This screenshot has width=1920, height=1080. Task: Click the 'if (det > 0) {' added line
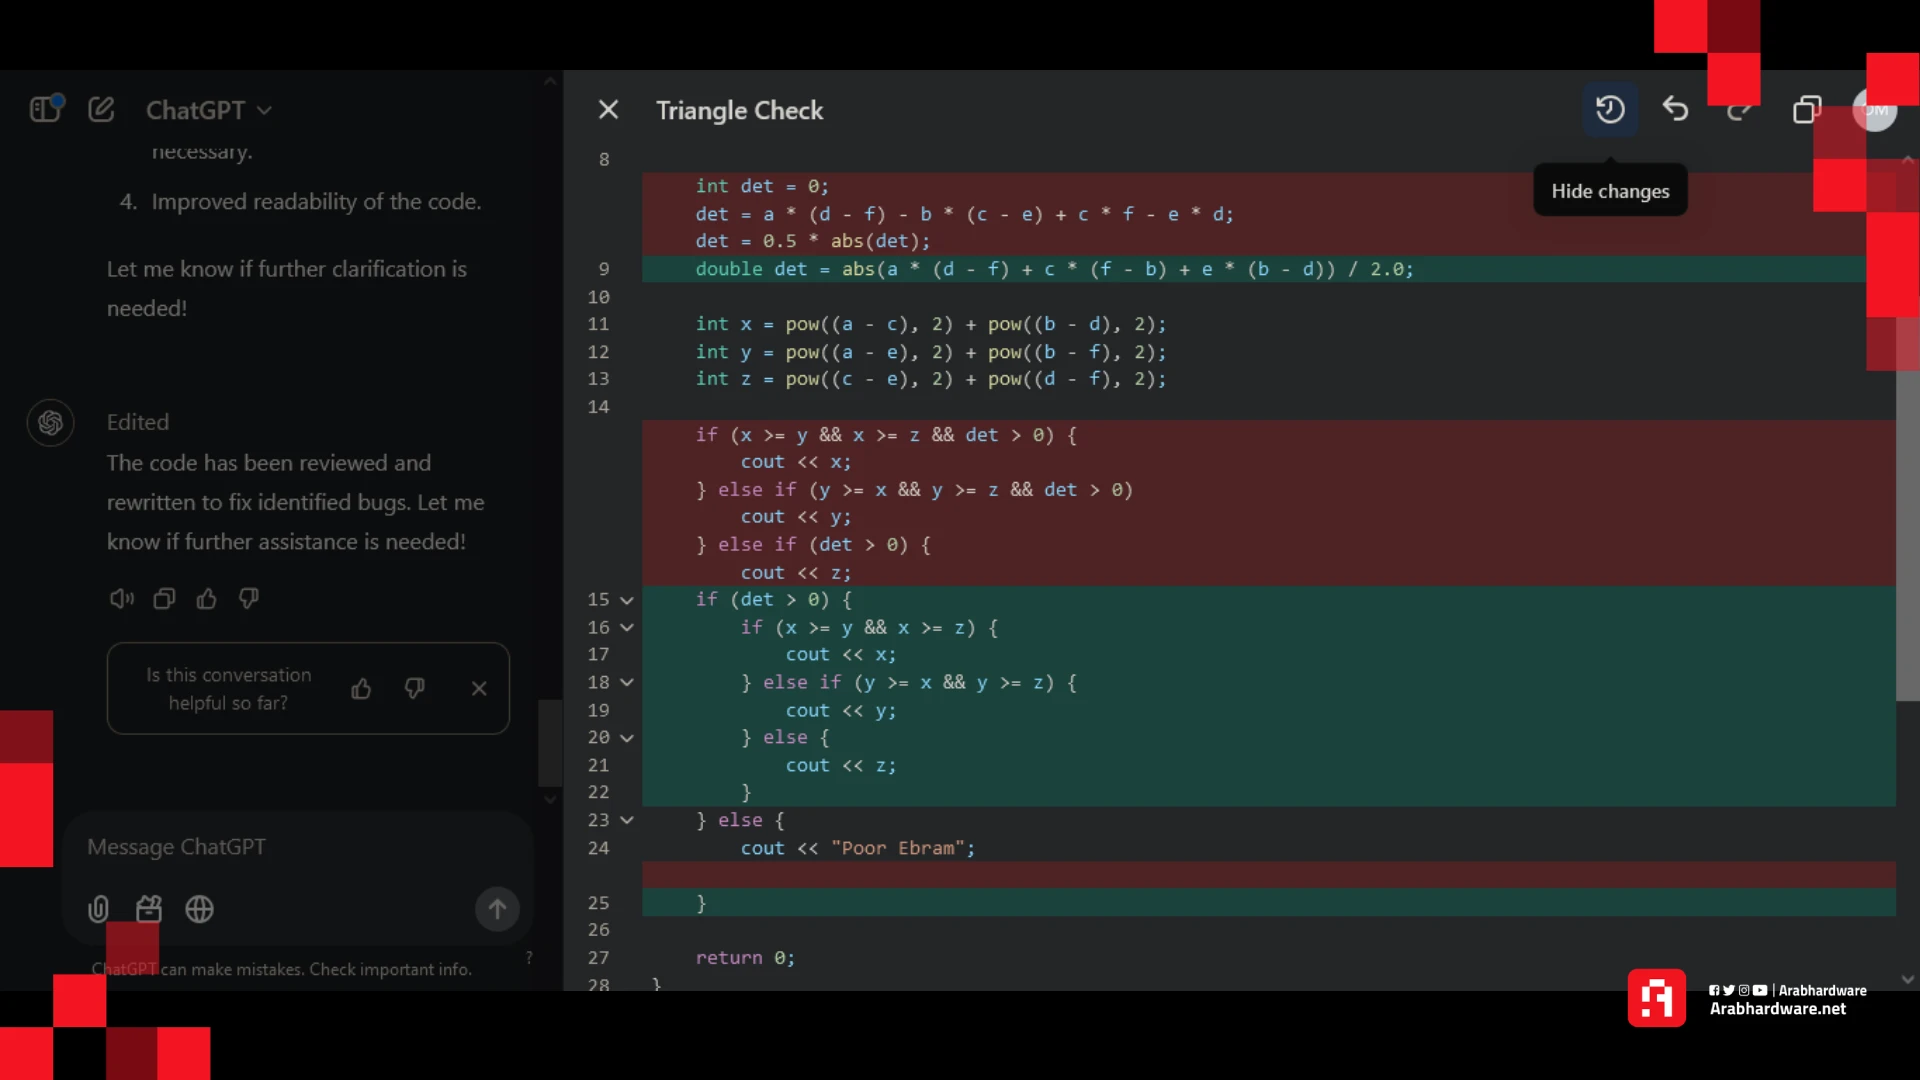773,600
